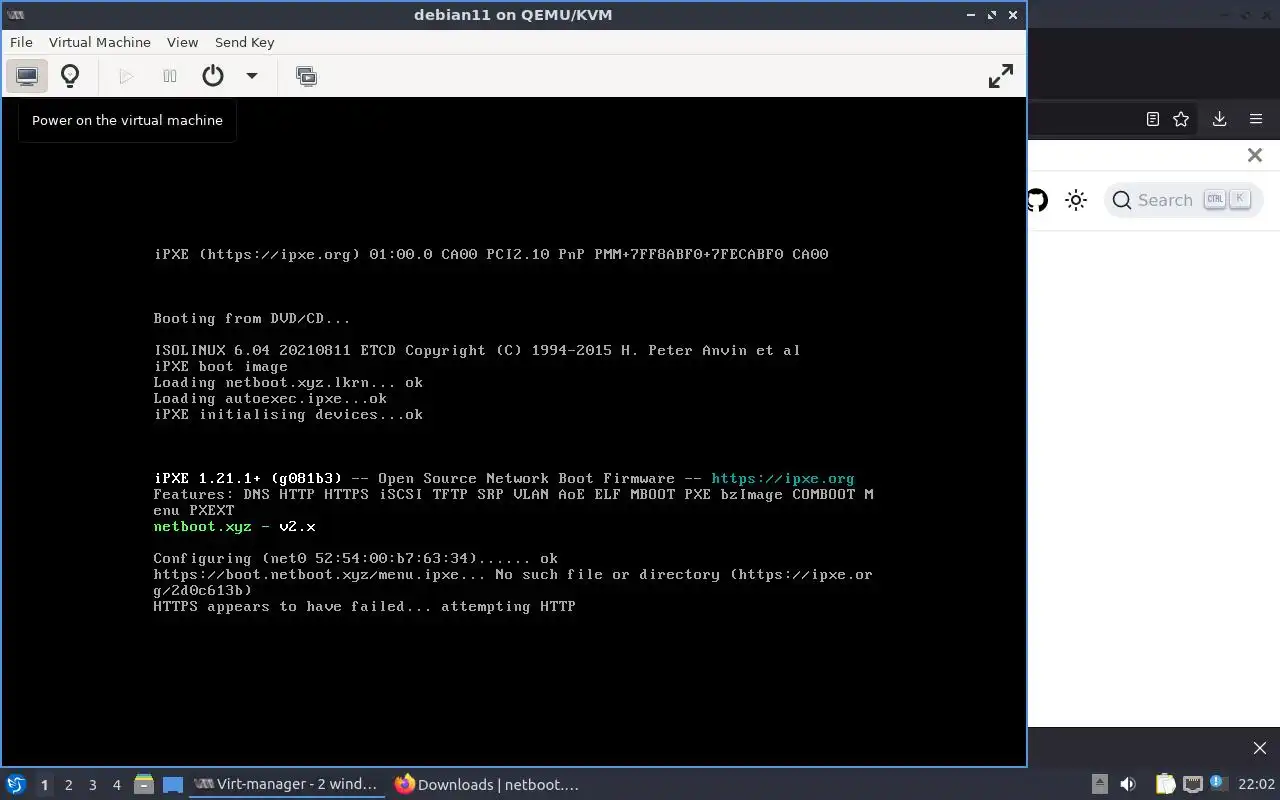Click 'Loading autoexec.ipxe...ok' console line
This screenshot has height=800, width=1280.
coord(270,398)
